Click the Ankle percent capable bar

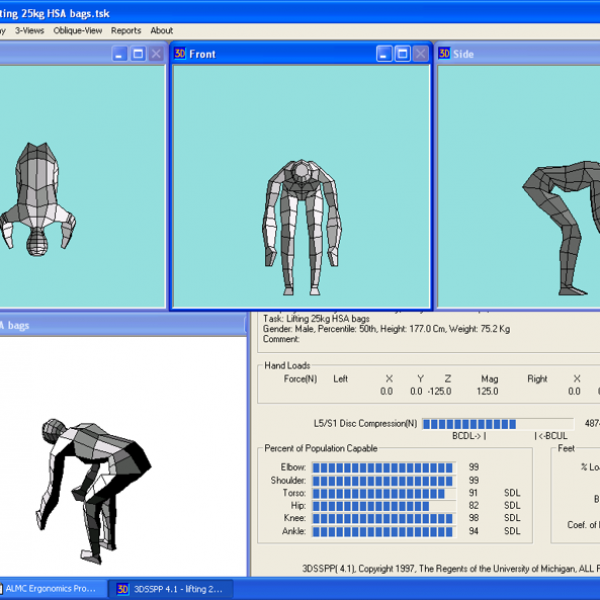click(384, 531)
